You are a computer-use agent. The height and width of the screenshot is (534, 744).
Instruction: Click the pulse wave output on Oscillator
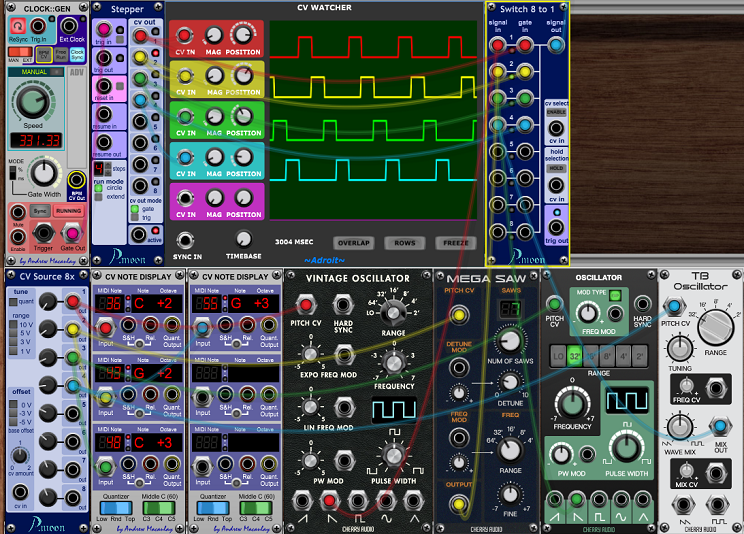click(x=599, y=500)
